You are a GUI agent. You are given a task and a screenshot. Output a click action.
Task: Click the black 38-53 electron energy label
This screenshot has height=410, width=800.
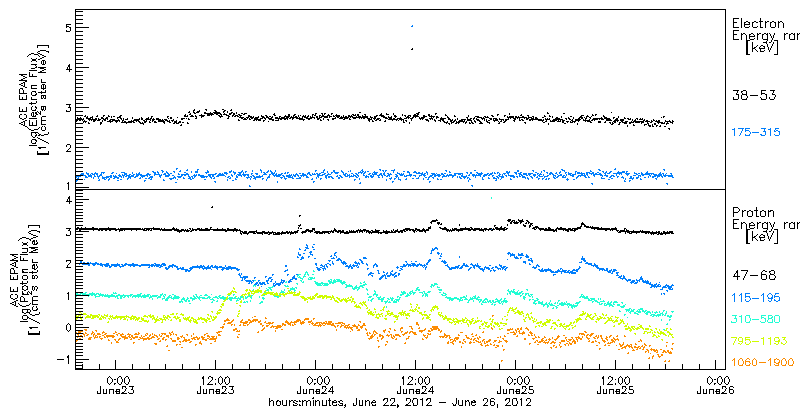pyautogui.click(x=754, y=95)
